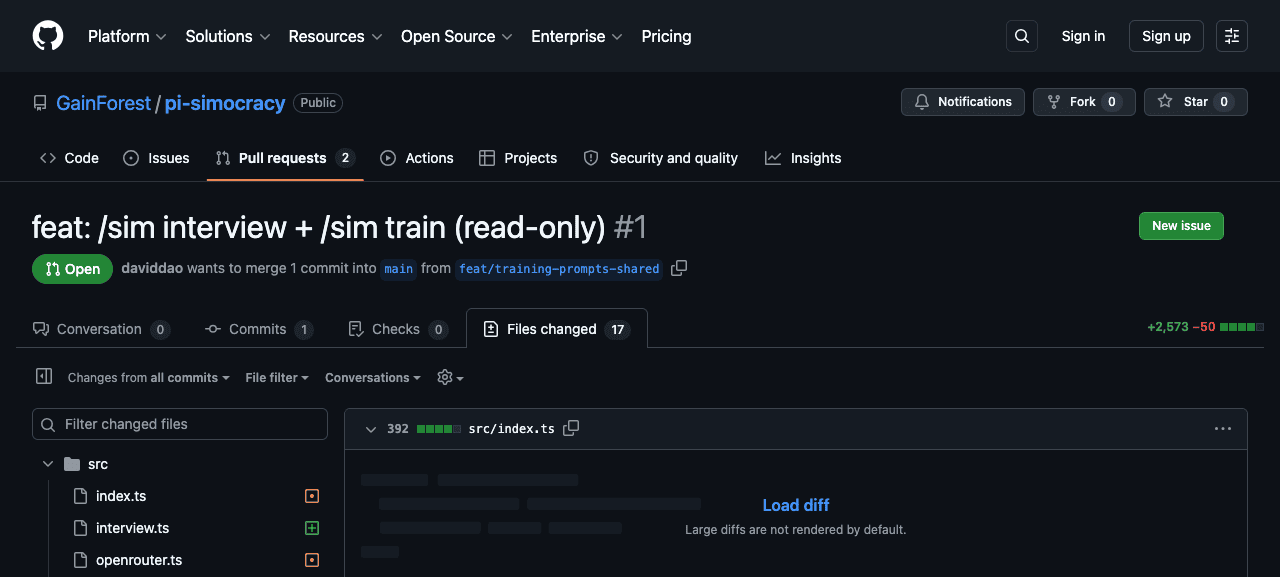This screenshot has width=1280, height=577.
Task: Open the three-dot menu for src/index.ts
Action: (1223, 428)
